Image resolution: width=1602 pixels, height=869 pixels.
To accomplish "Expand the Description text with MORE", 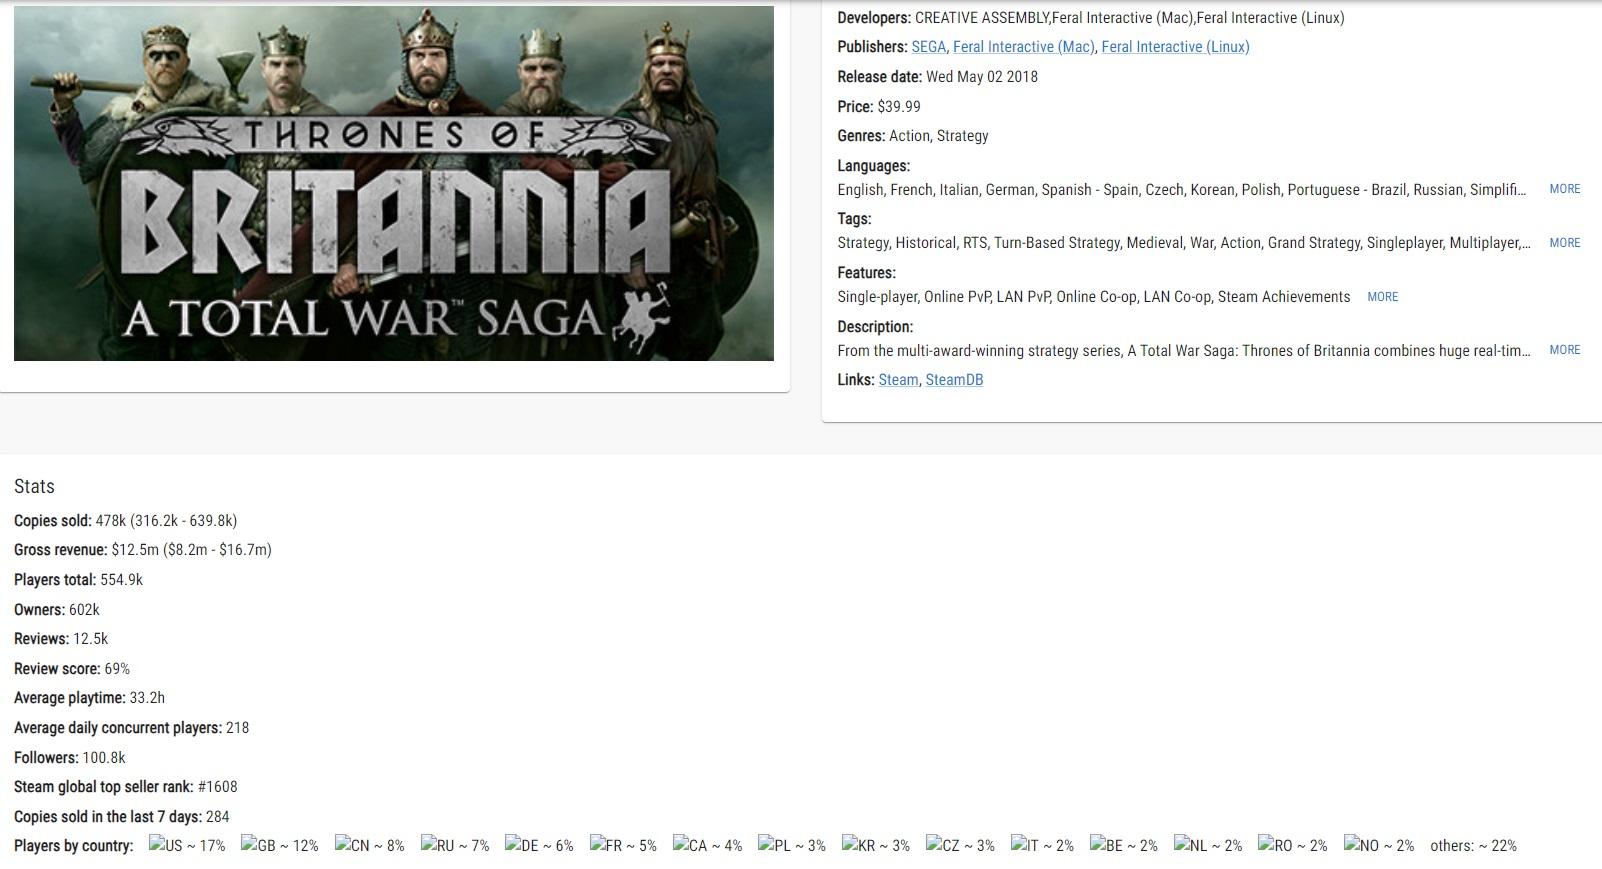I will click(x=1564, y=350).
